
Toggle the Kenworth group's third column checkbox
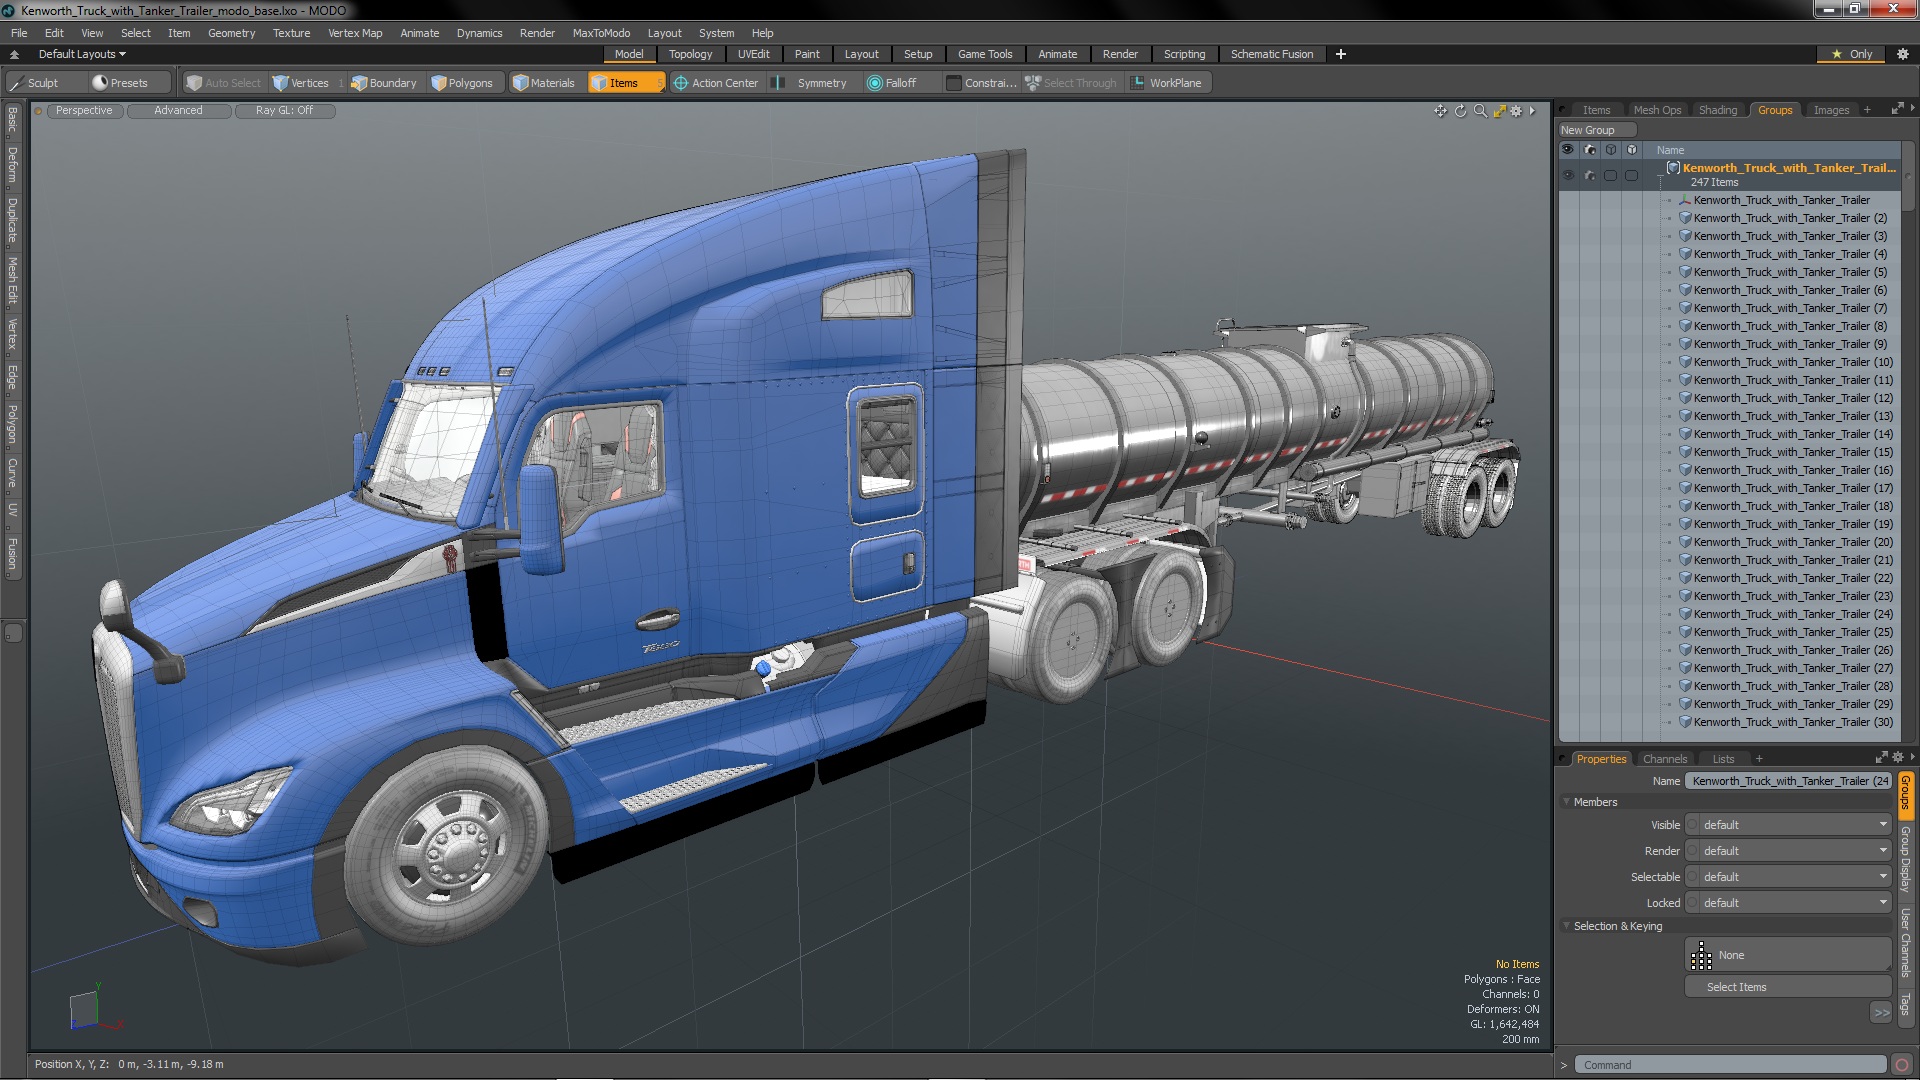(x=1610, y=175)
